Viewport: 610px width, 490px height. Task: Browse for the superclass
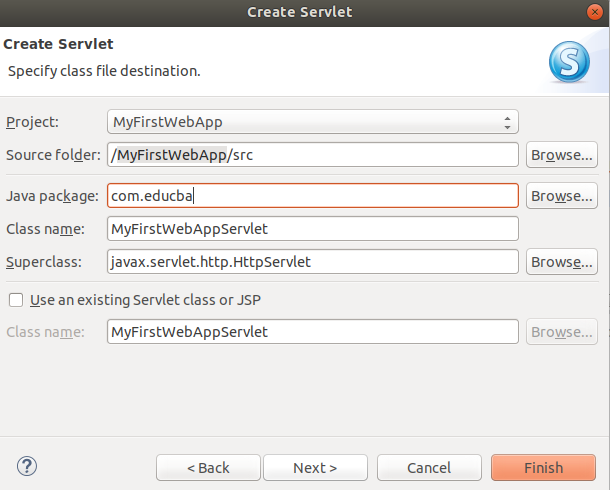tap(562, 262)
